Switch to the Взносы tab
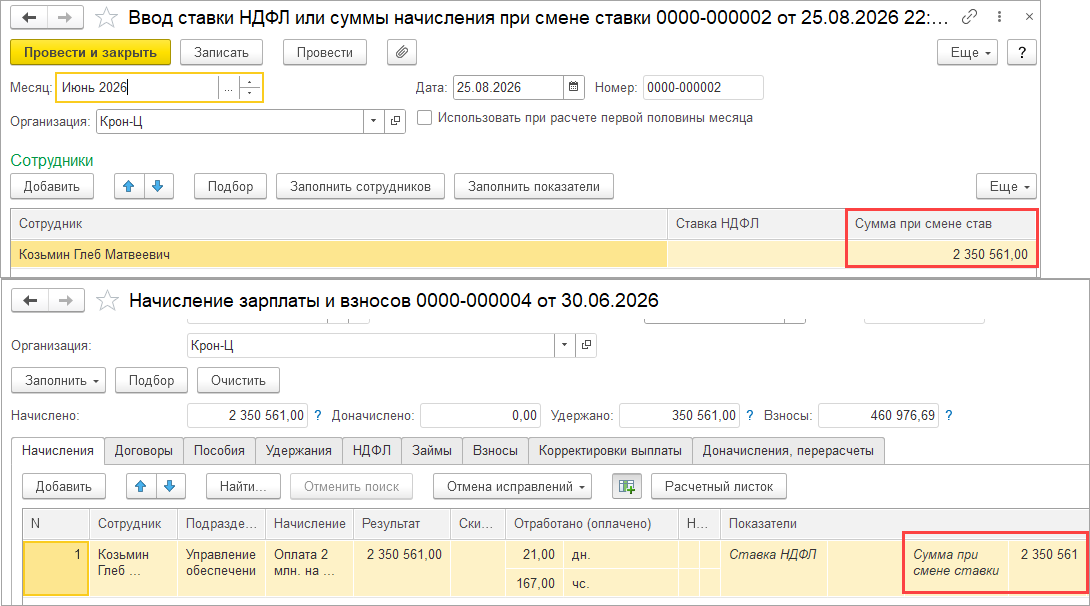The width and height of the screenshot is (1090, 606). coord(495,450)
